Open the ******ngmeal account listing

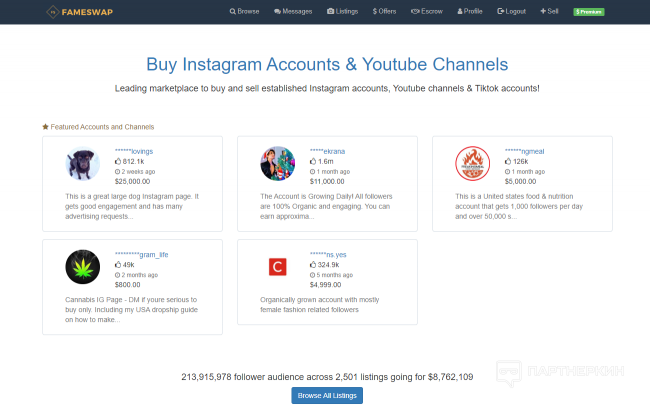tap(523, 151)
